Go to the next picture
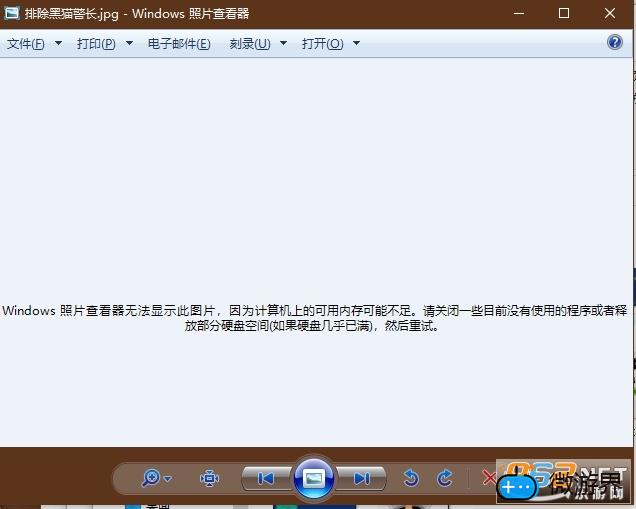 tap(361, 479)
